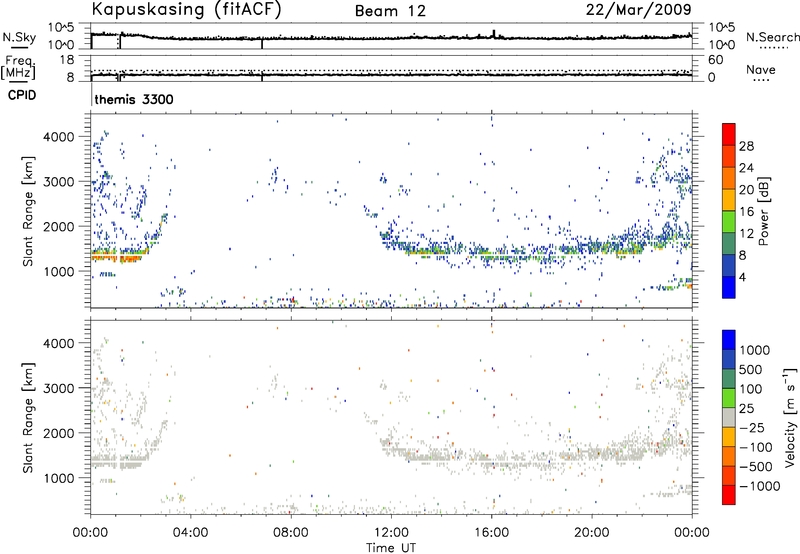
Task: Click 'Slant Range [km]' label of power panel
Action: [x=28, y=211]
